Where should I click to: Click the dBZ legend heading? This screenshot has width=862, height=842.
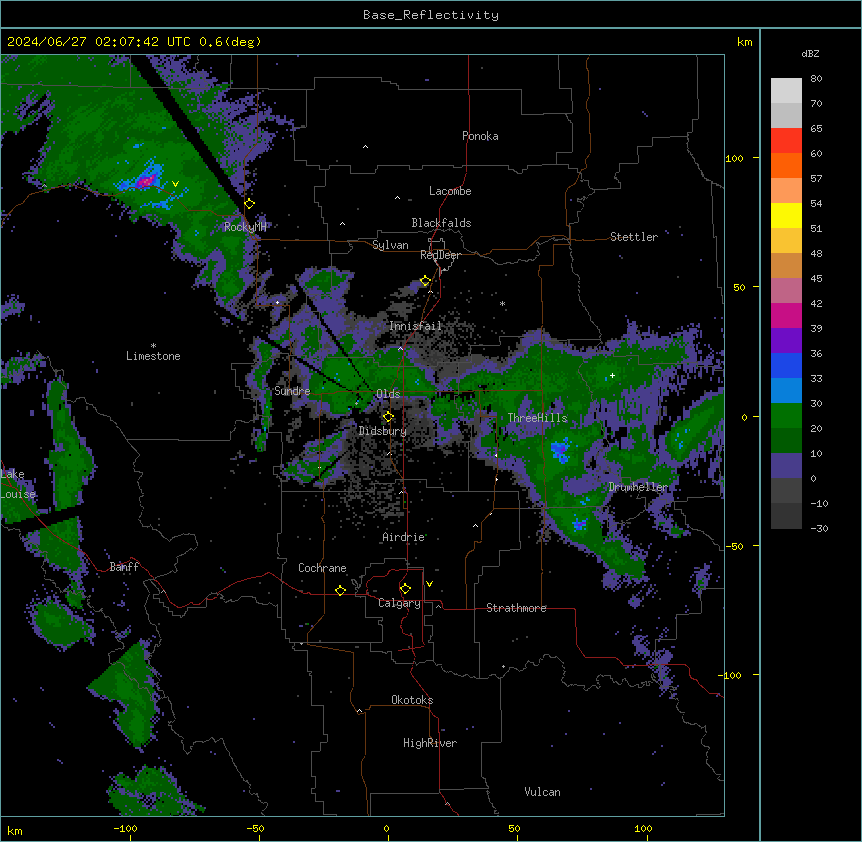810,53
